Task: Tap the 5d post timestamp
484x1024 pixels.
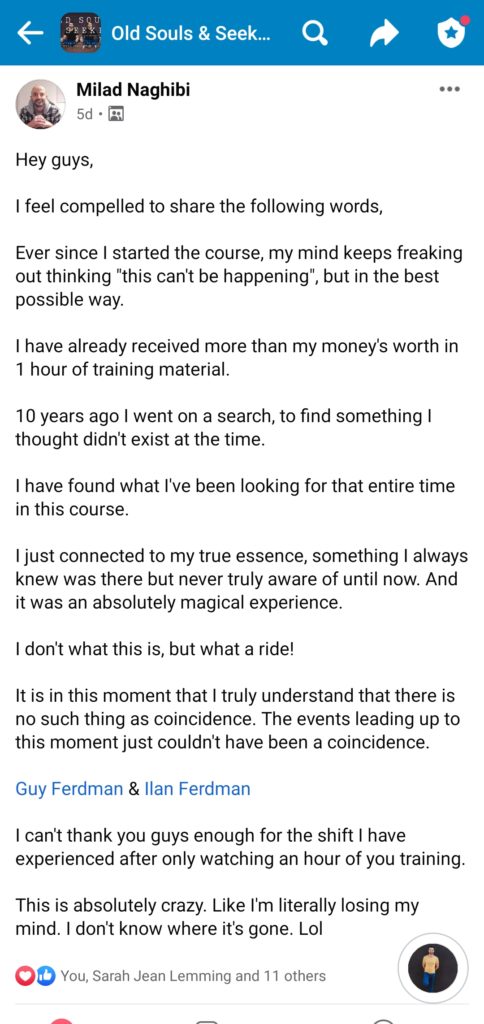Action: pos(84,115)
